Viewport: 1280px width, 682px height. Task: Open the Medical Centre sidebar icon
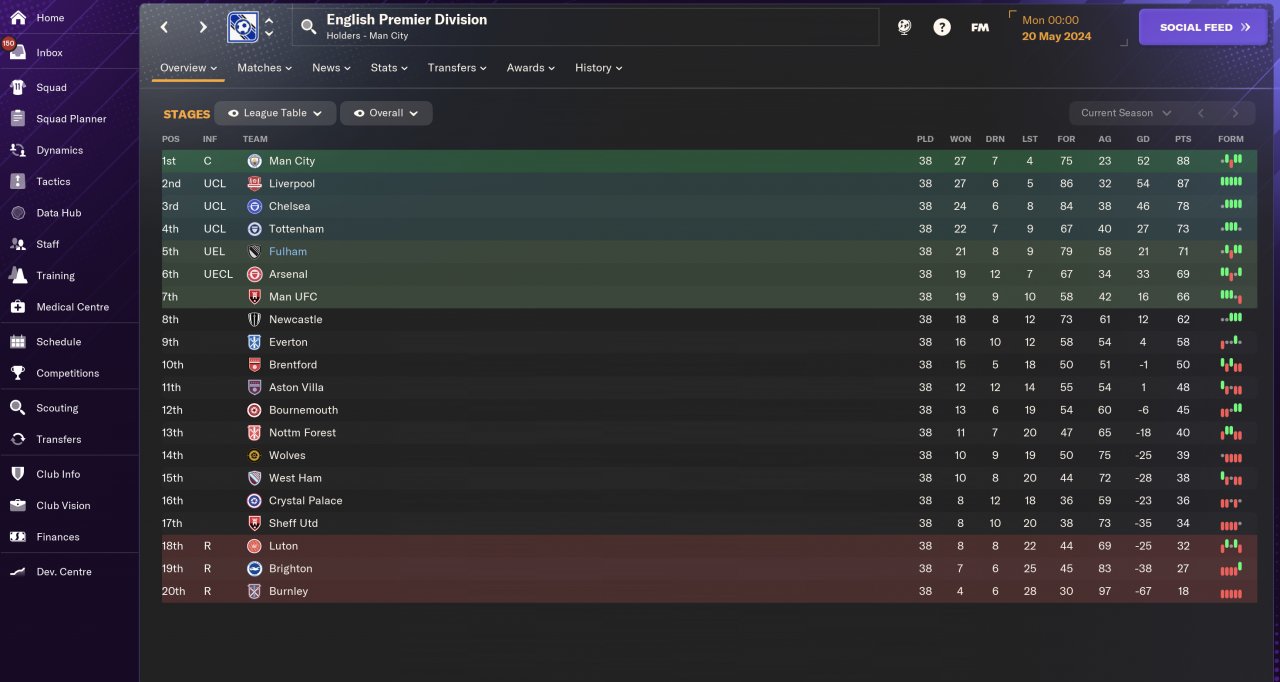tap(17, 307)
